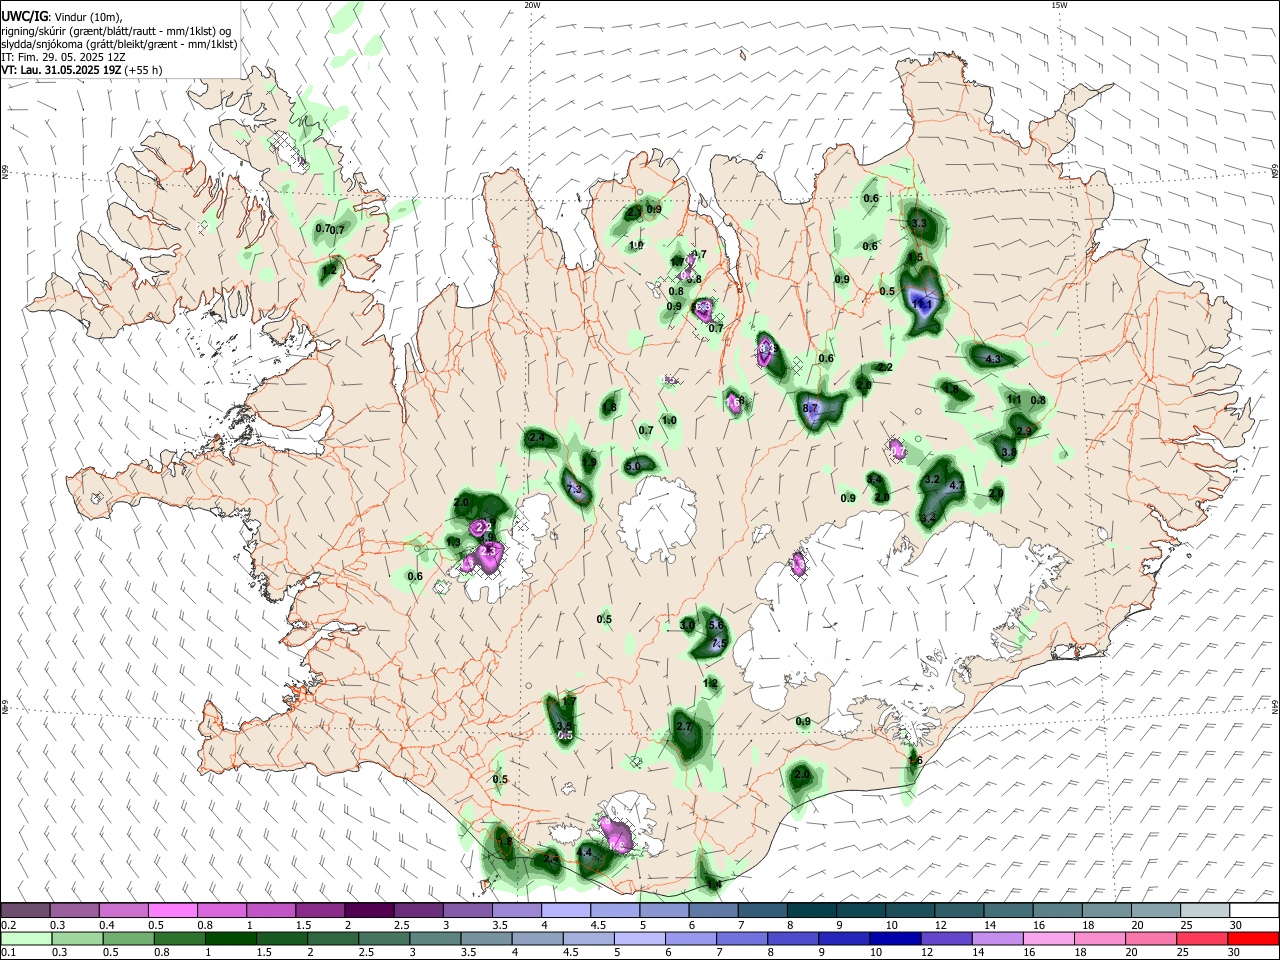Pick the deep blue rain-scale swatch between 10 and 12
Viewport: 1280px width, 960px height.
[897, 939]
